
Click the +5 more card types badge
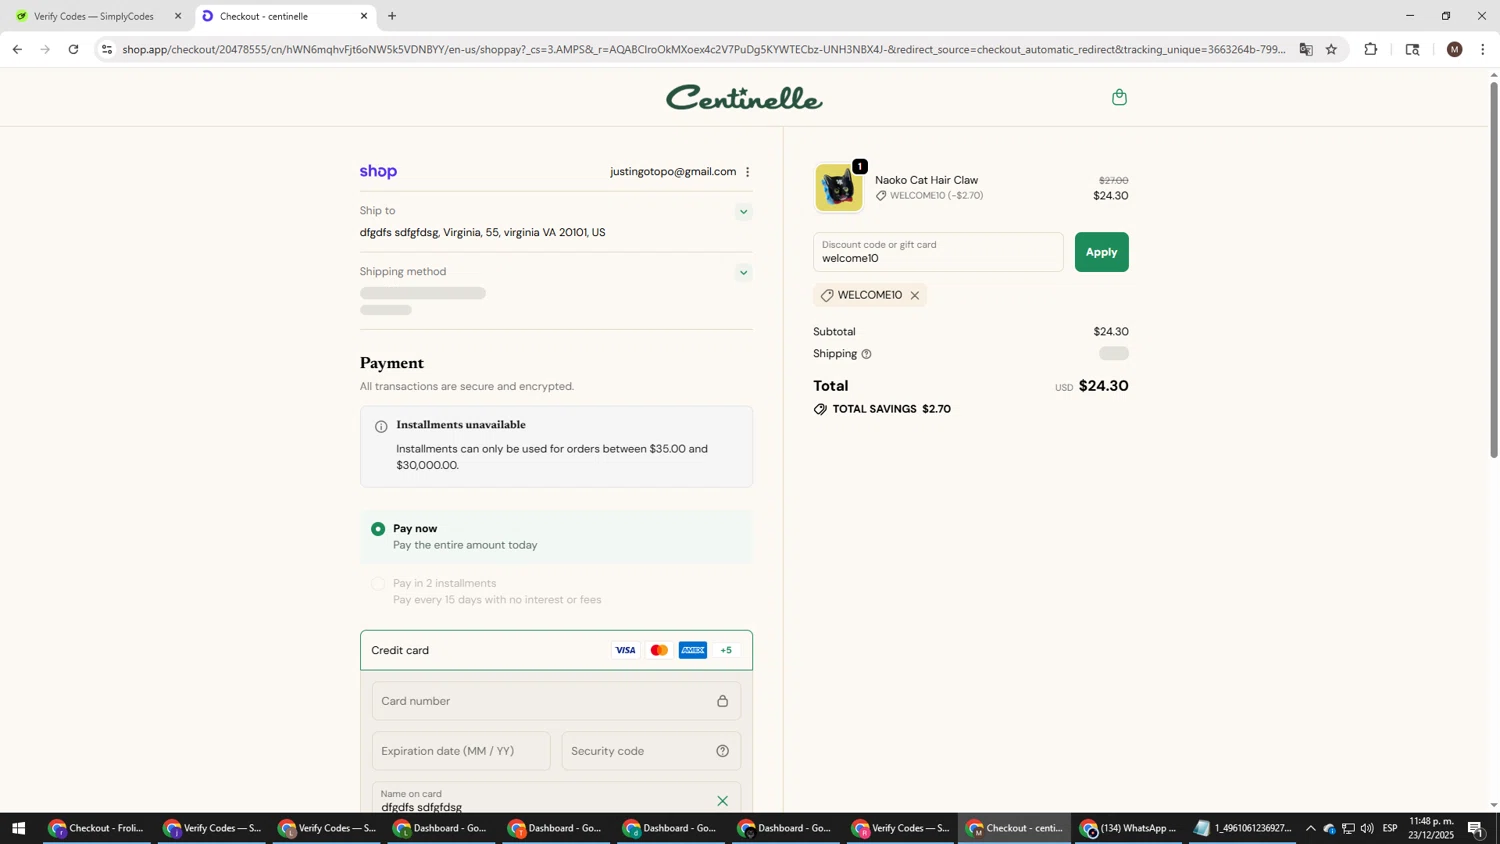[x=726, y=651]
